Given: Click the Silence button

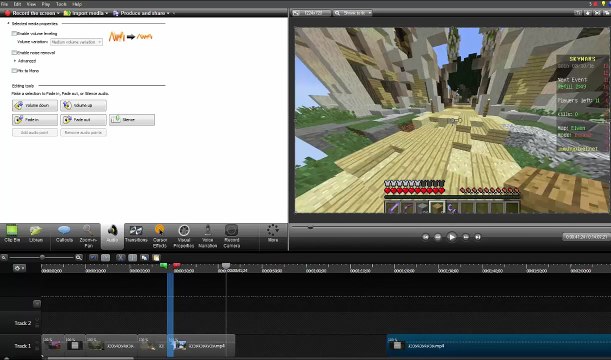Looking at the screenshot, I should click(132, 120).
